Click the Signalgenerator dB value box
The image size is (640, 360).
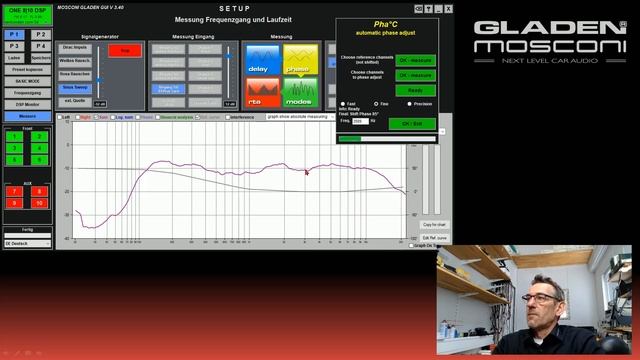(100, 104)
